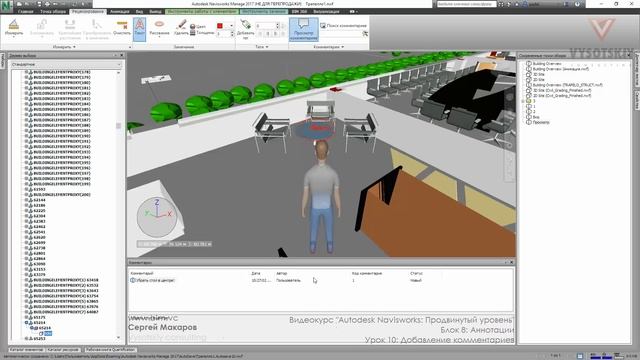
Task: Switch to Каталог элементов bottom tab
Action: point(26,350)
